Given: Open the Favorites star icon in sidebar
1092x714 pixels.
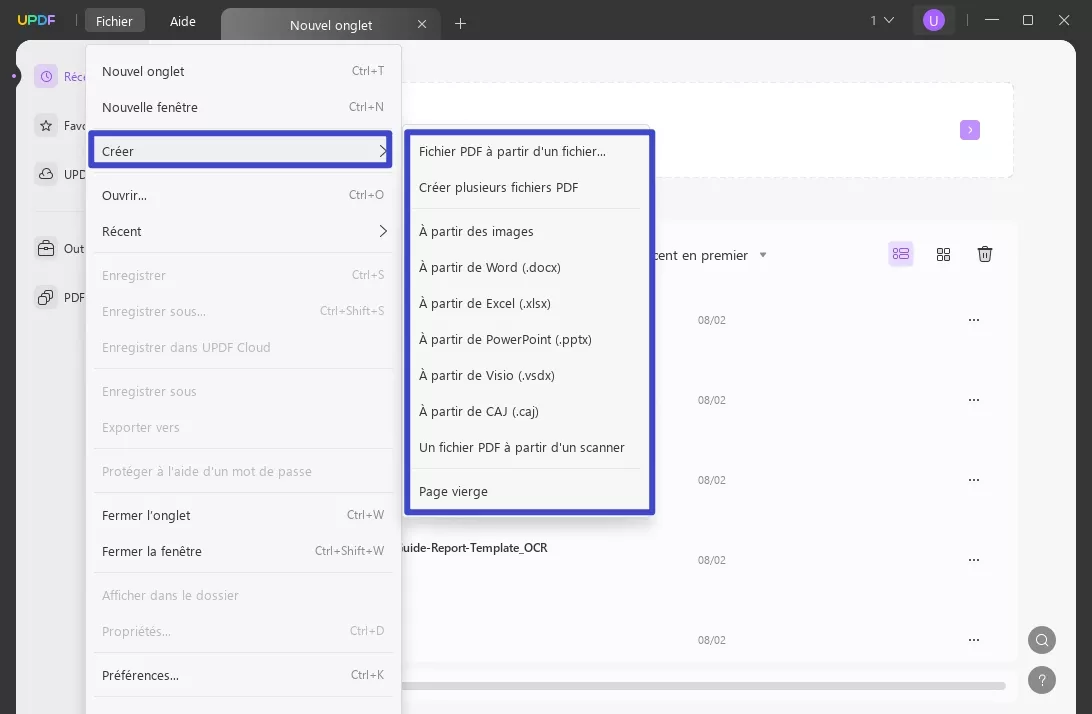Looking at the screenshot, I should pos(46,125).
